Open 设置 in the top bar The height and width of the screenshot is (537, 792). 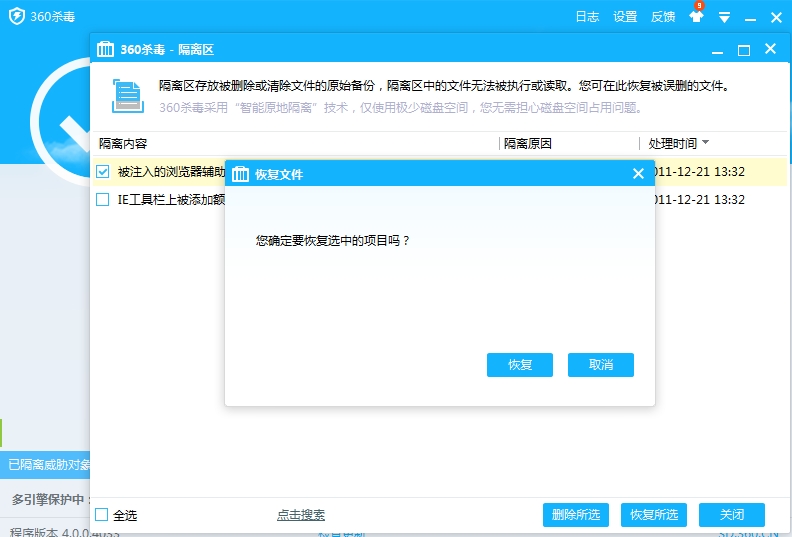(625, 17)
